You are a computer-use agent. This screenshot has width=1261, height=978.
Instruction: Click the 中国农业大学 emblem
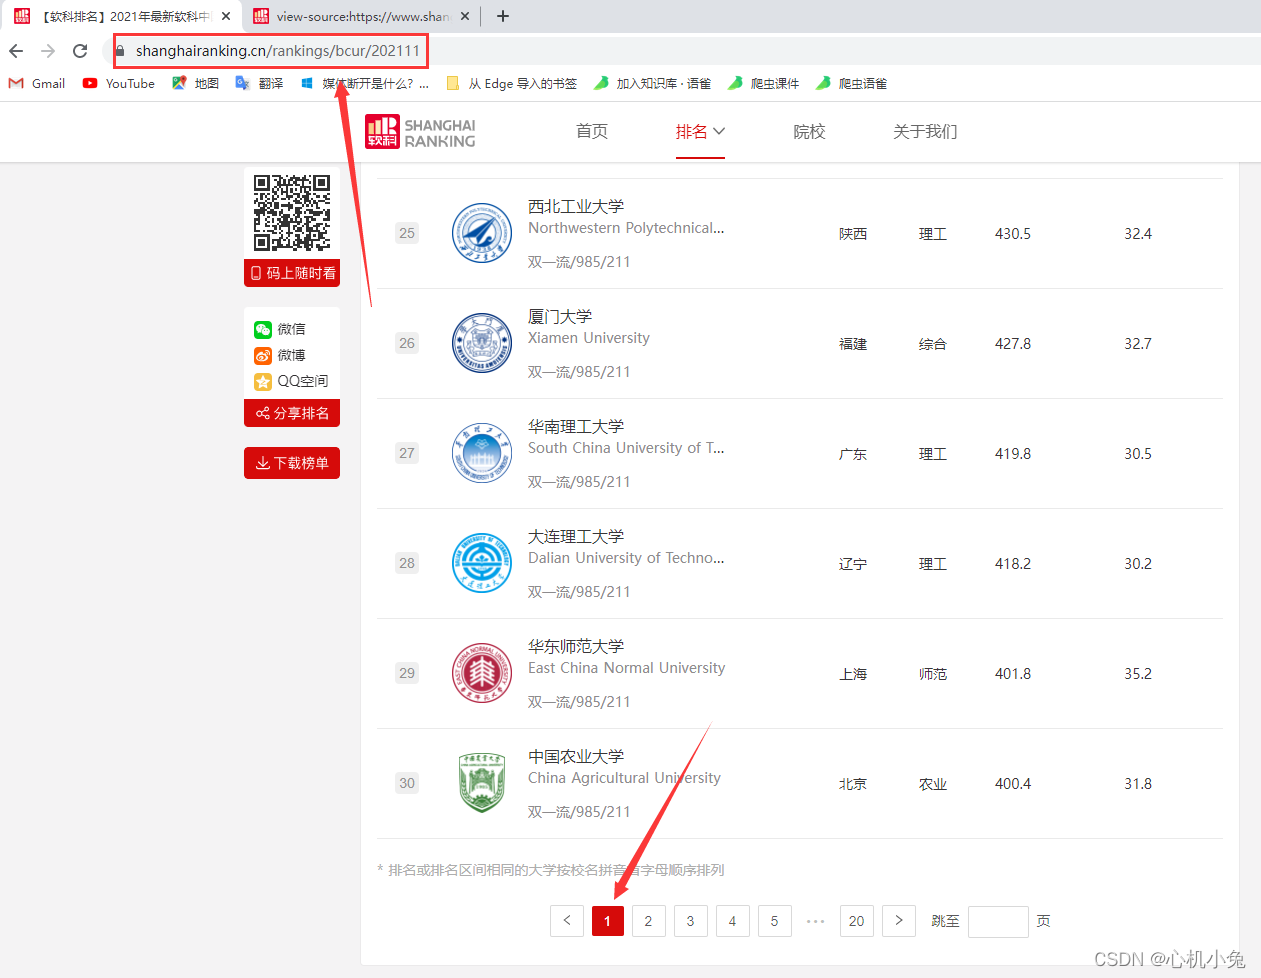(482, 783)
